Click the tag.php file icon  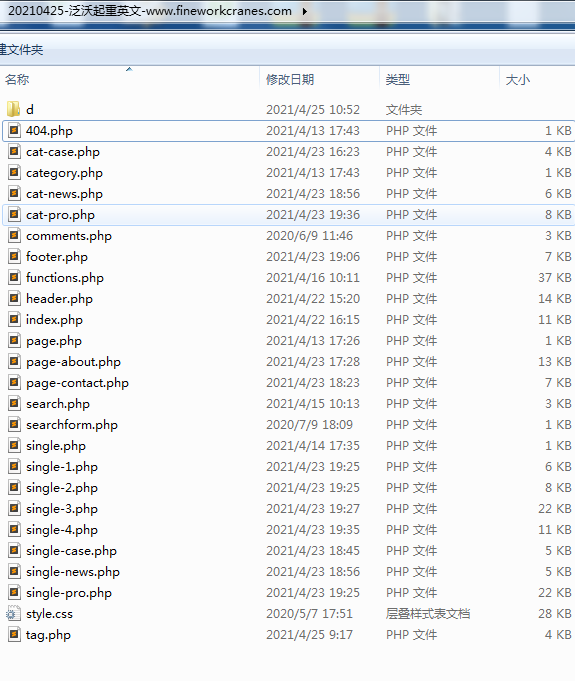tap(14, 635)
